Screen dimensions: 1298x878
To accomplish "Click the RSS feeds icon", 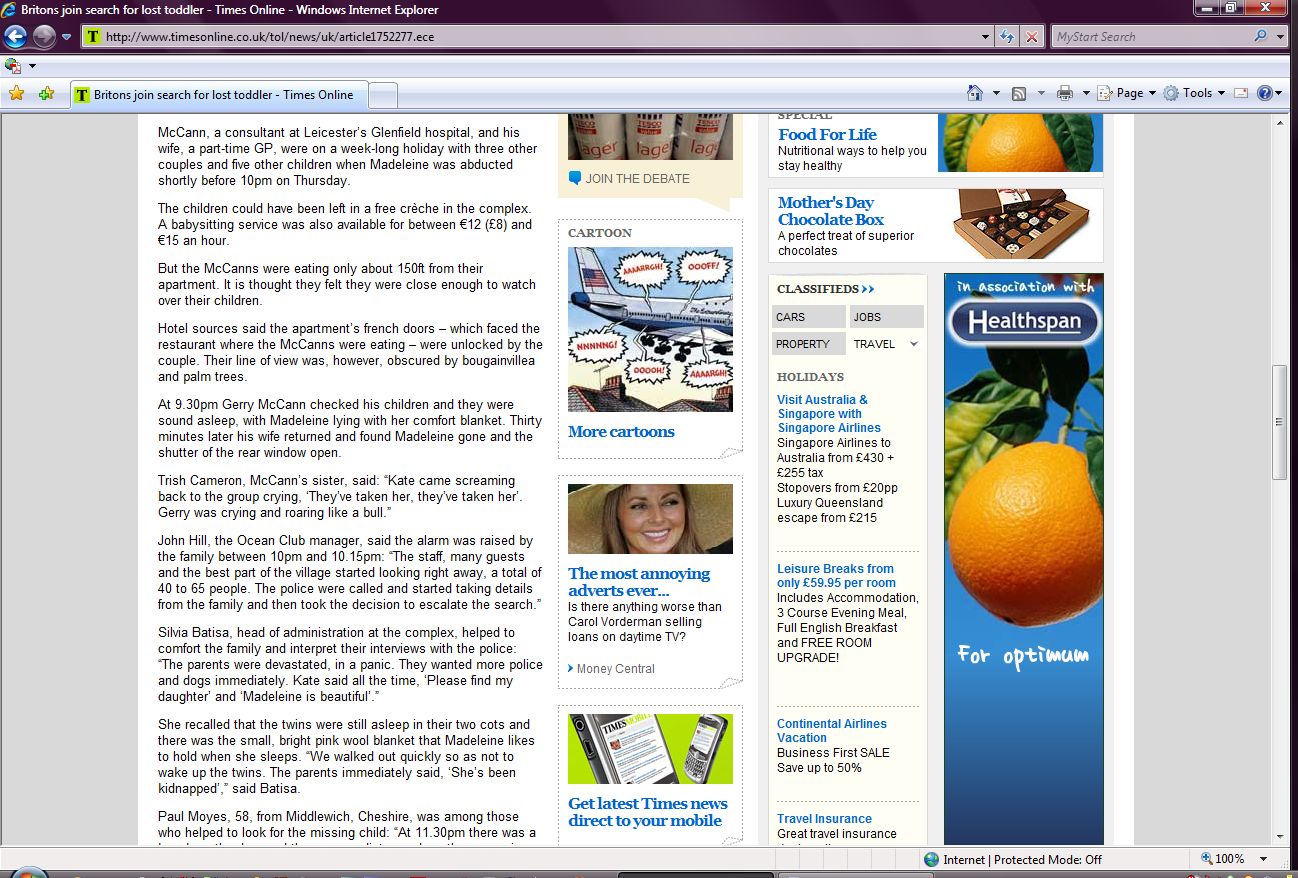I will [1019, 93].
